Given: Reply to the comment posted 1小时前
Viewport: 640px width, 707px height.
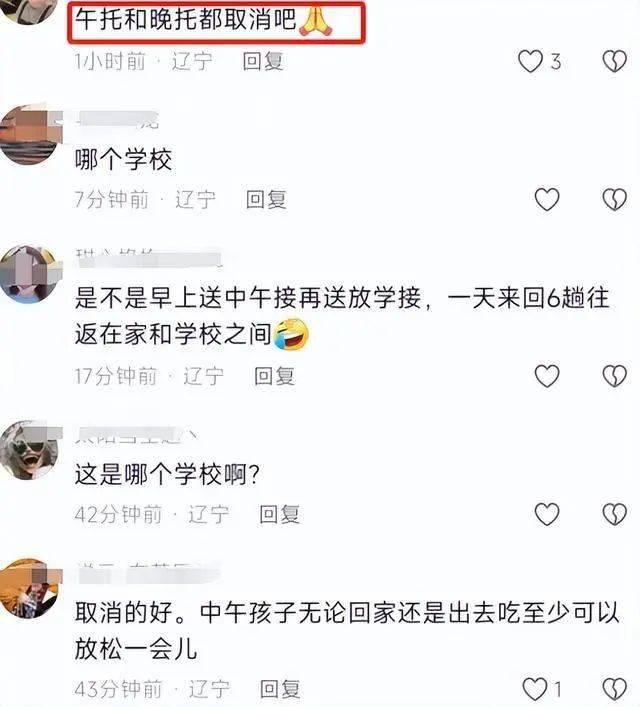Looking at the screenshot, I should click(x=263, y=61).
